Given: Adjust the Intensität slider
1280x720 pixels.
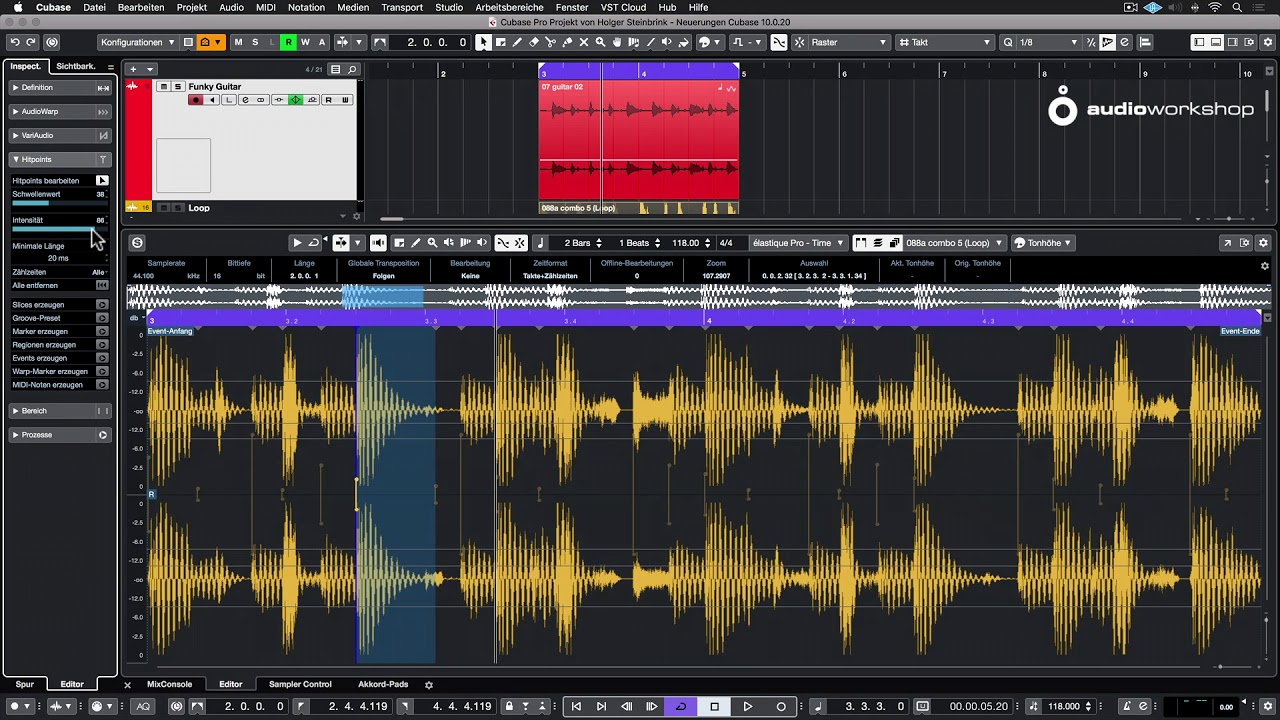Looking at the screenshot, I should pyautogui.click(x=58, y=229).
